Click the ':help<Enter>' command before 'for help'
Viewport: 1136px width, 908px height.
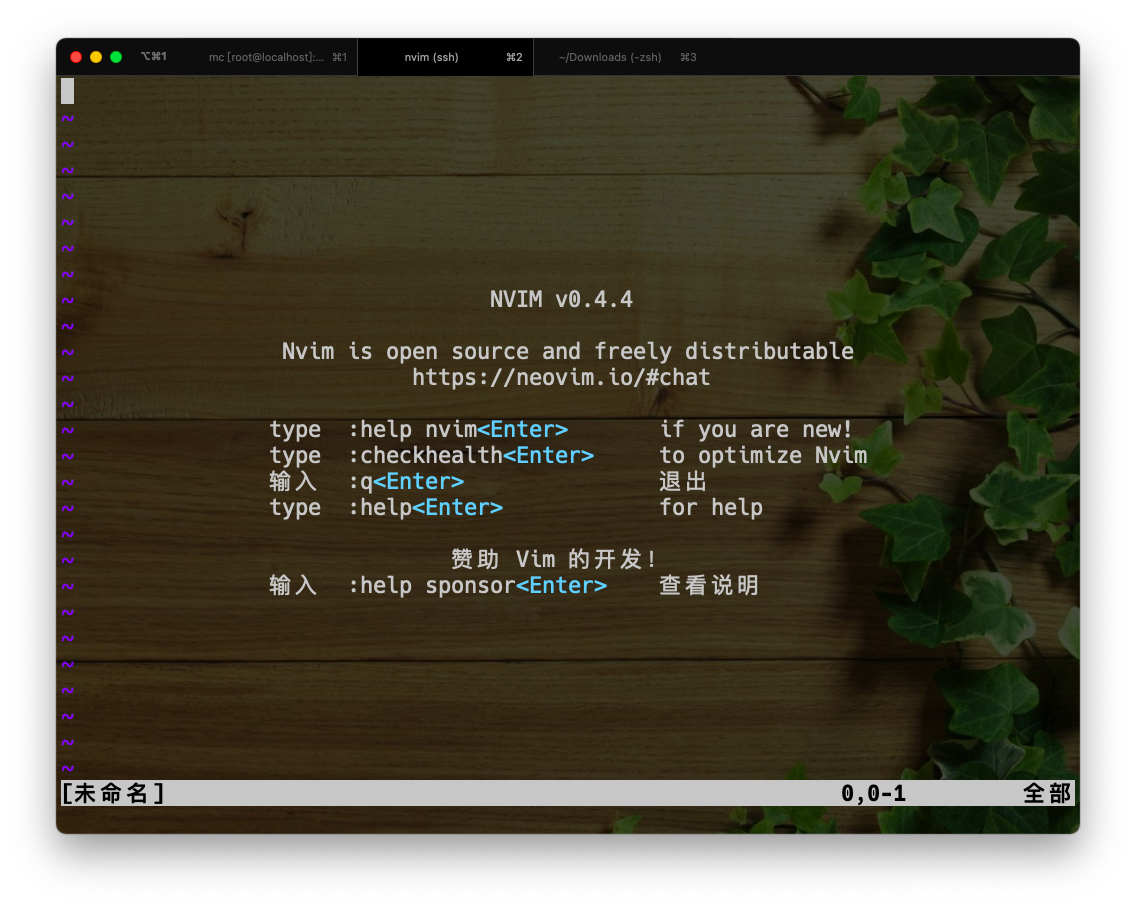425,508
